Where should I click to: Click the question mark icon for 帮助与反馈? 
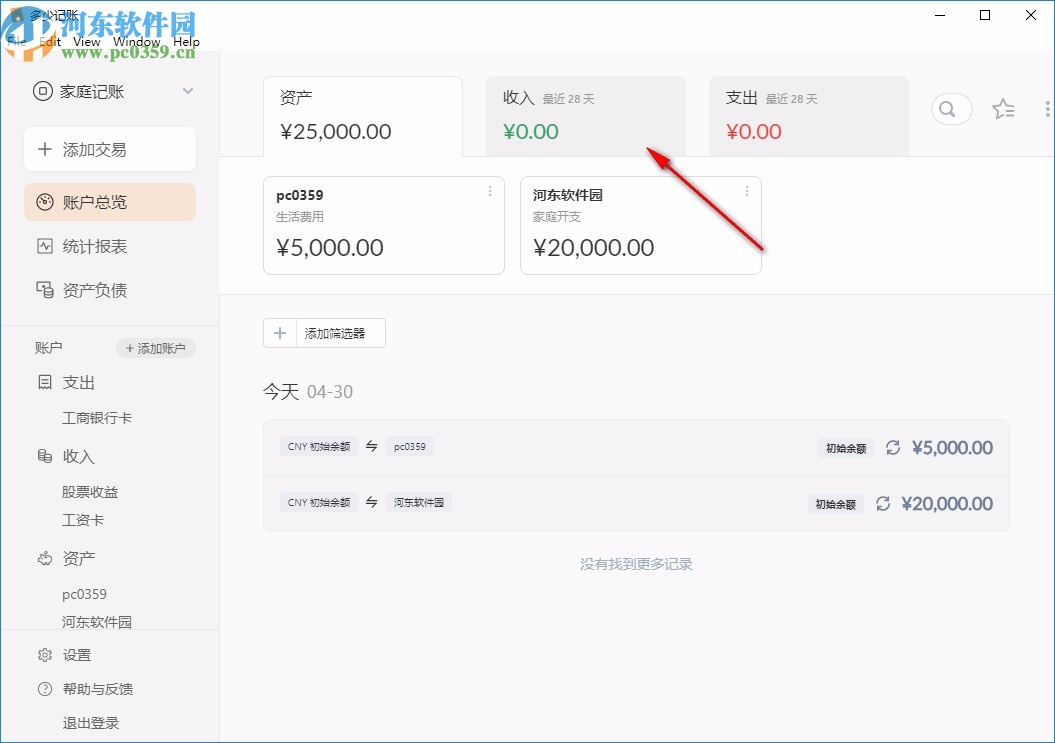(x=44, y=689)
